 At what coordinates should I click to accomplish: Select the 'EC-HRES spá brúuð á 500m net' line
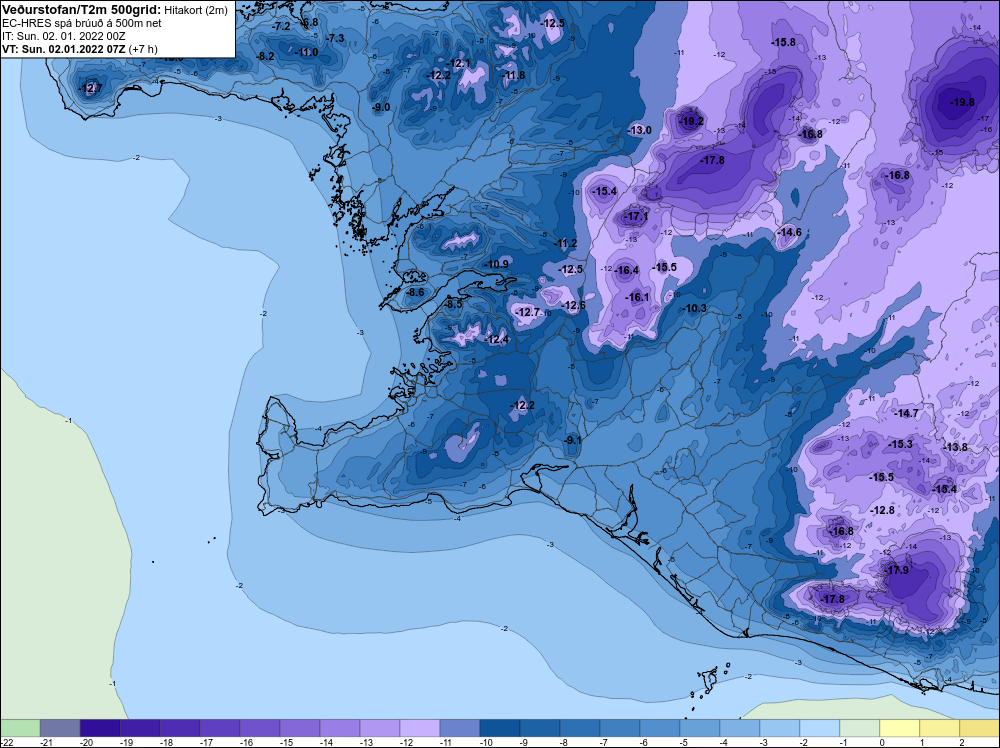click(82, 23)
